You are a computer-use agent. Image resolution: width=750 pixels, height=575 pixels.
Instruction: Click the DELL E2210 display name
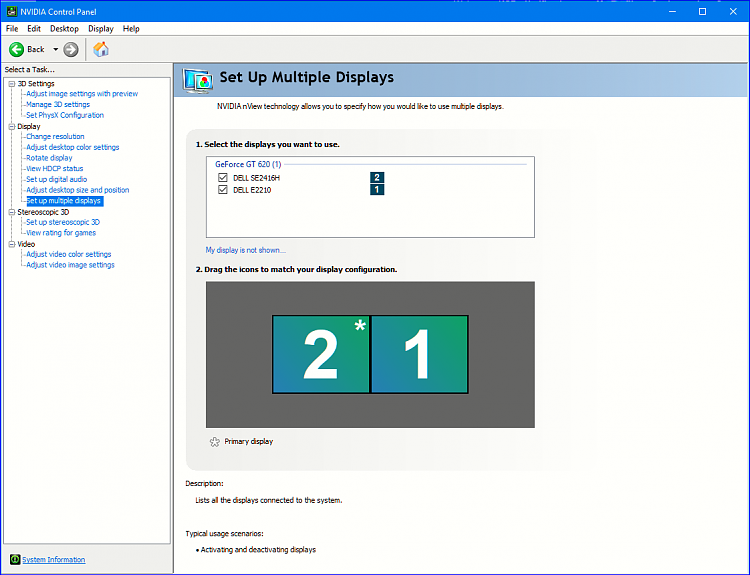tap(252, 190)
